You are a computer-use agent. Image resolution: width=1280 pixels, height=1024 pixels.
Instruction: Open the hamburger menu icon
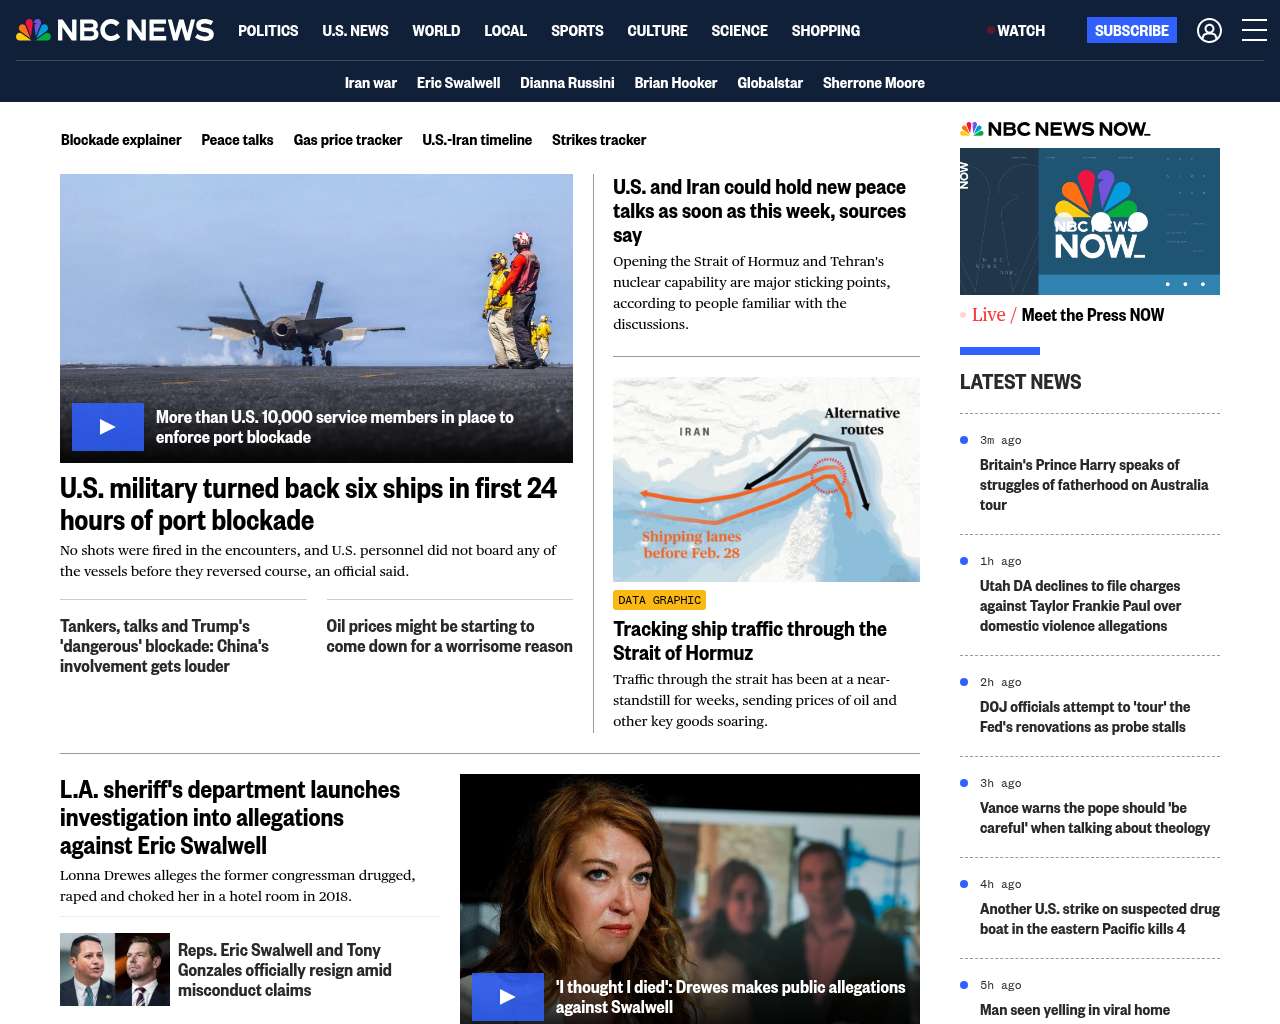point(1254,31)
